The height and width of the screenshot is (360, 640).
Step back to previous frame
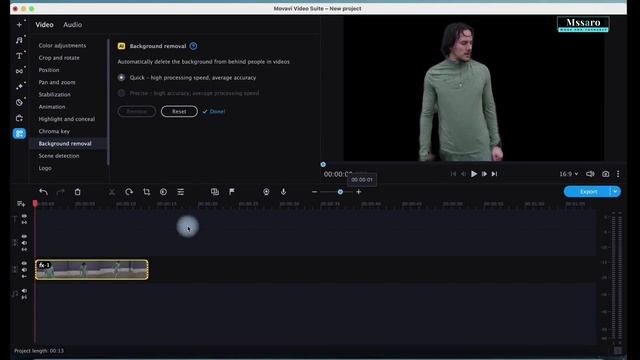[x=463, y=174]
